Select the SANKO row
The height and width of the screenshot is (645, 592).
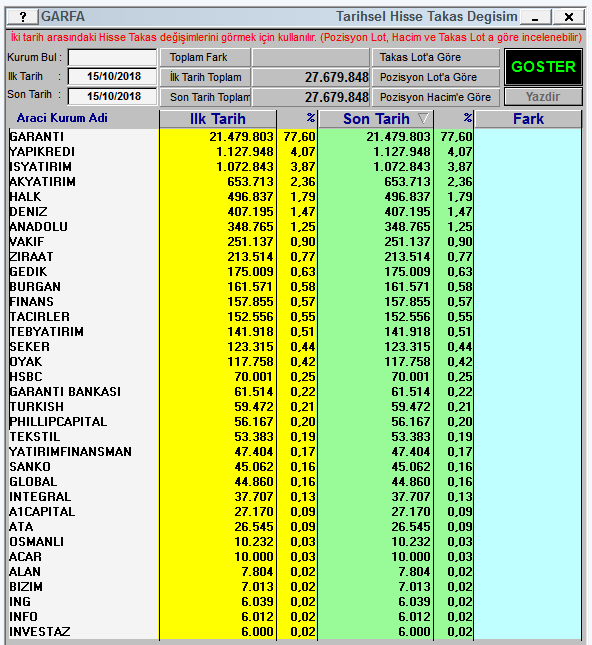(295, 467)
